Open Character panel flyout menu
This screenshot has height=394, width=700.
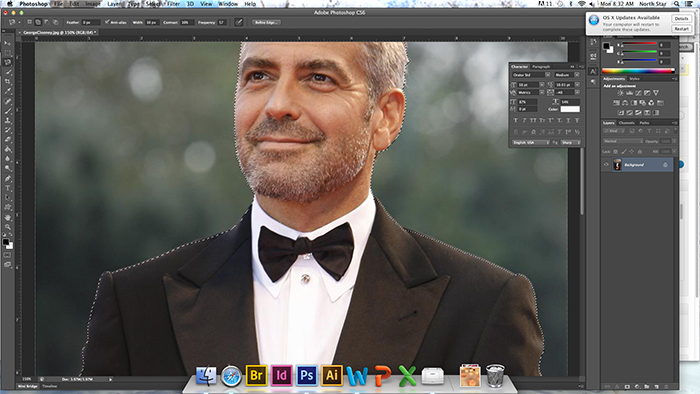pos(581,66)
